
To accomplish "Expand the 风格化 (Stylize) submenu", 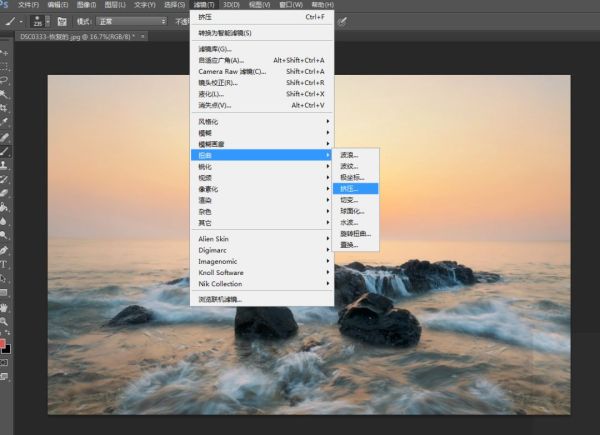I will coord(262,122).
